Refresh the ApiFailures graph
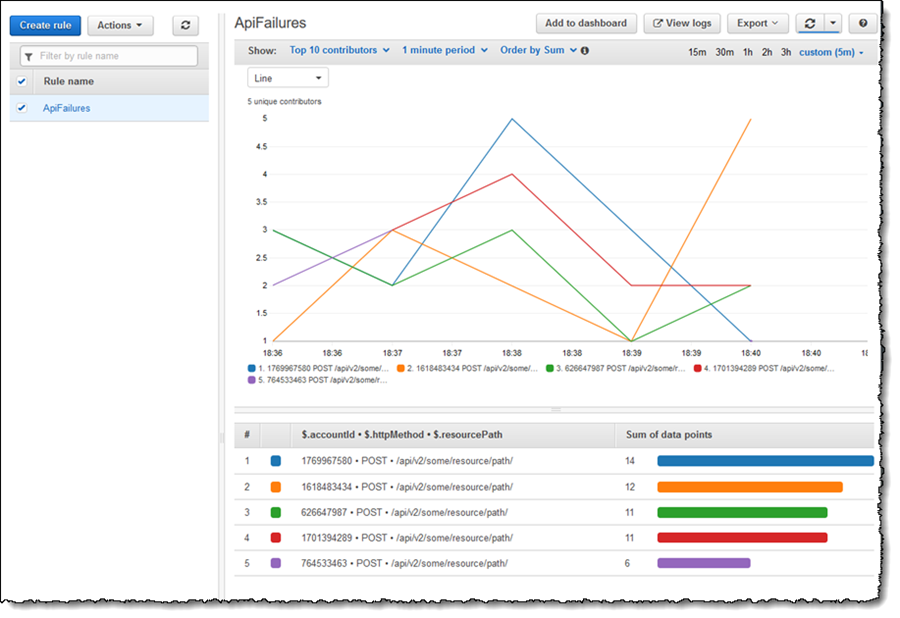The height and width of the screenshot is (618, 900). [x=810, y=23]
